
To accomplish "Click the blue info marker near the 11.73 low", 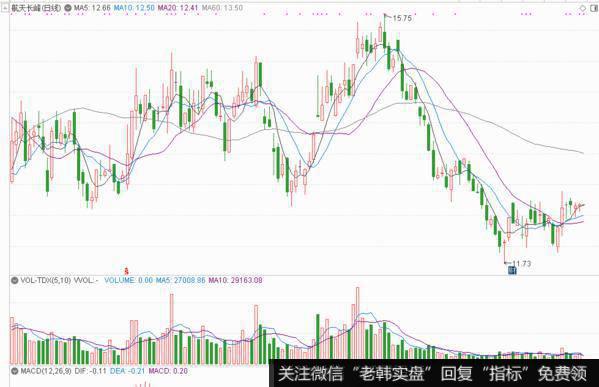I will [x=512, y=270].
